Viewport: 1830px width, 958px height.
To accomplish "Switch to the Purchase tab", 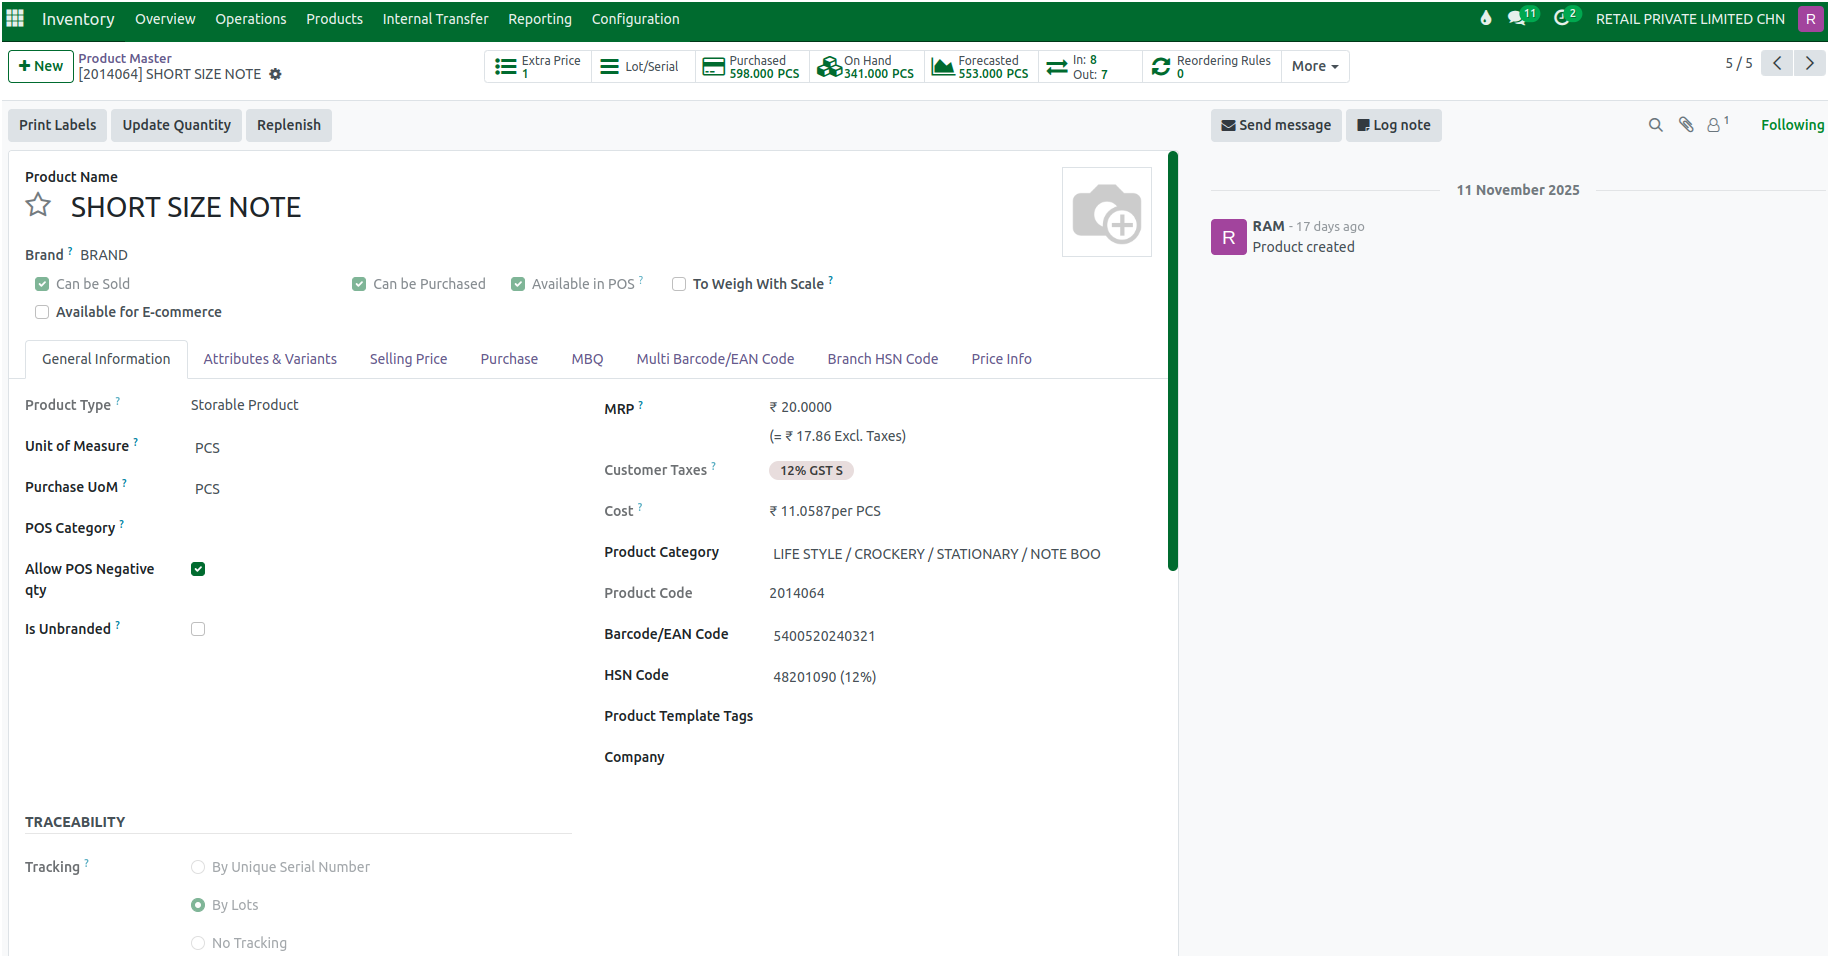I will tap(509, 358).
